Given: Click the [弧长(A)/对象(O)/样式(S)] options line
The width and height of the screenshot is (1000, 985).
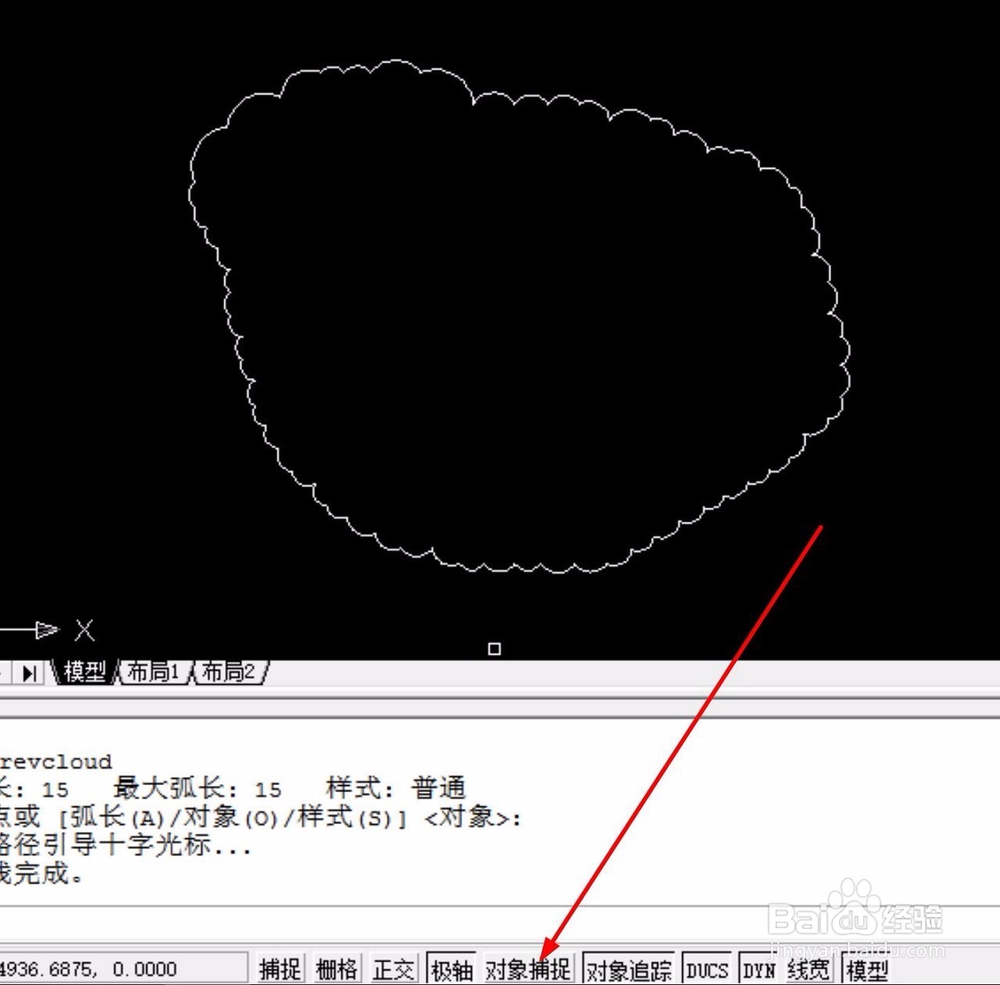Looking at the screenshot, I should coord(232,817).
